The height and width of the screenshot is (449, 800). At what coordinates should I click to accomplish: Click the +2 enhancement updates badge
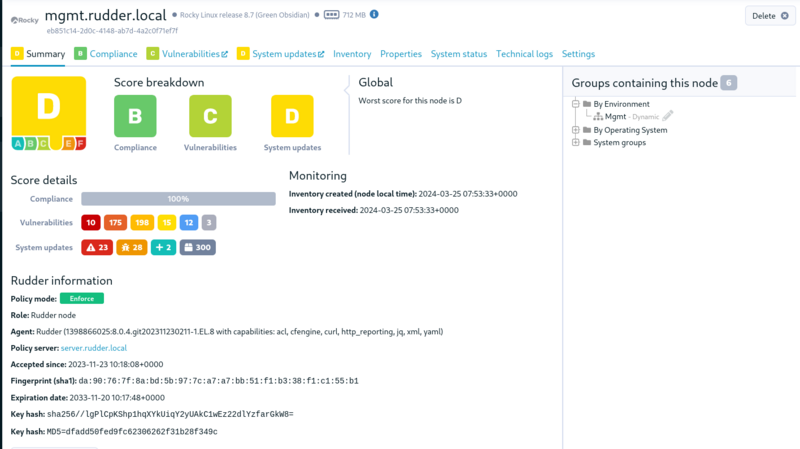(x=163, y=247)
